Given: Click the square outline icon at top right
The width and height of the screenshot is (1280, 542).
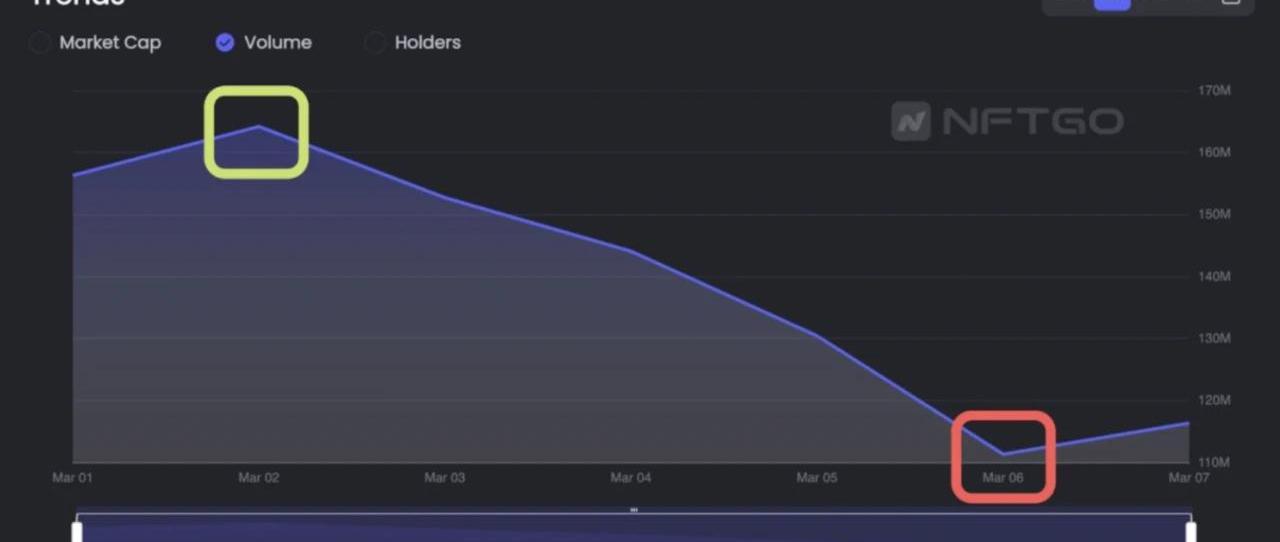Looking at the screenshot, I should pos(1231,3).
